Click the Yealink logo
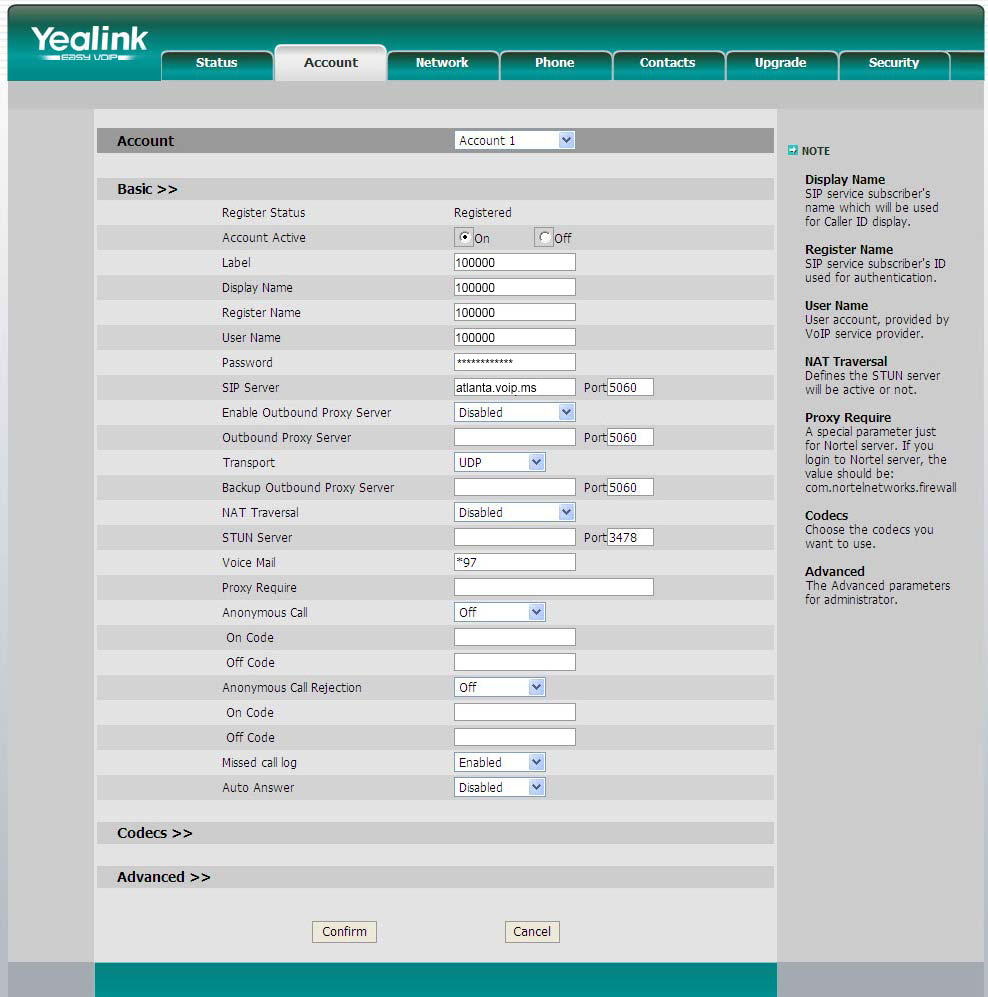988x997 pixels. [x=89, y=43]
